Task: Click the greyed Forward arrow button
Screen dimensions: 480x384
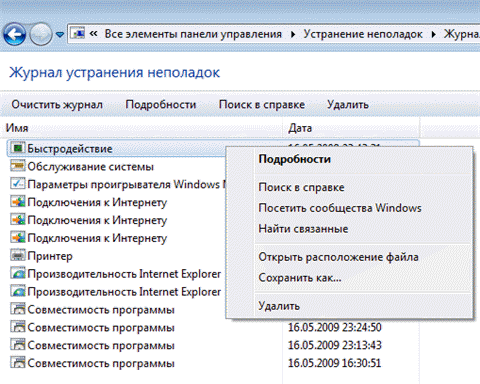Action: point(41,34)
